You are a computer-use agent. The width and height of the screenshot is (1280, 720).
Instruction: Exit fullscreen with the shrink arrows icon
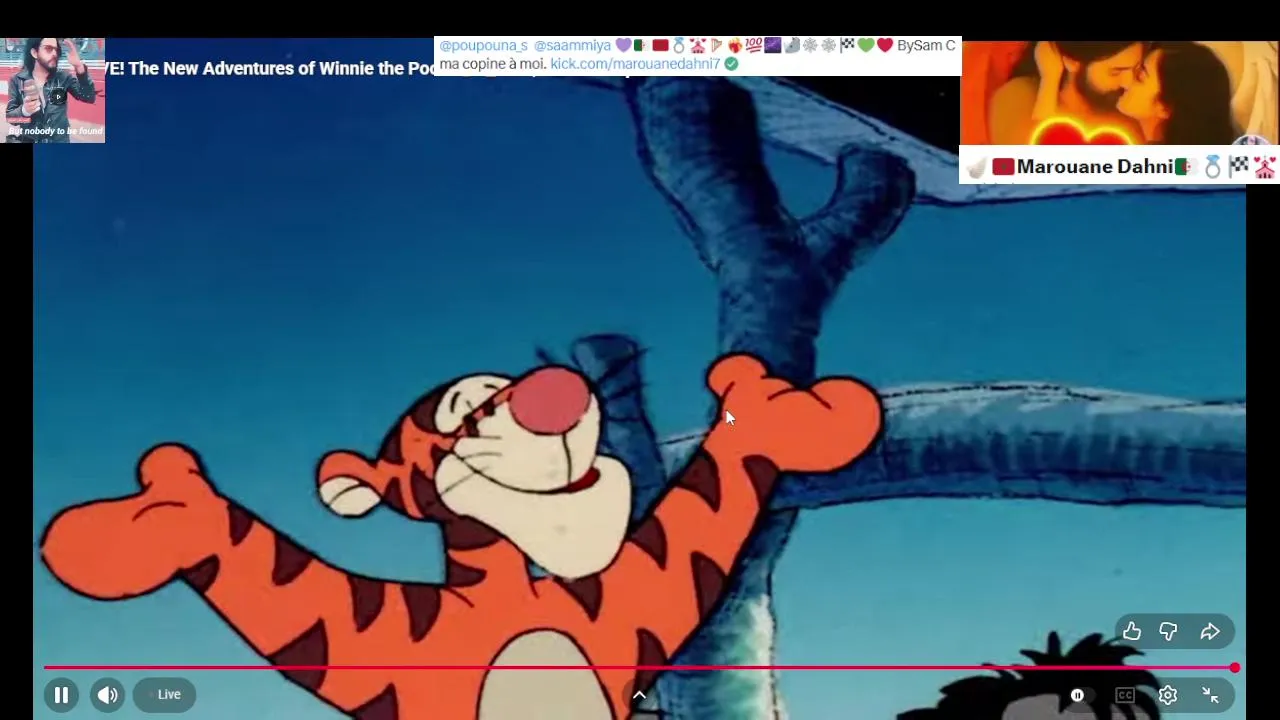1210,695
